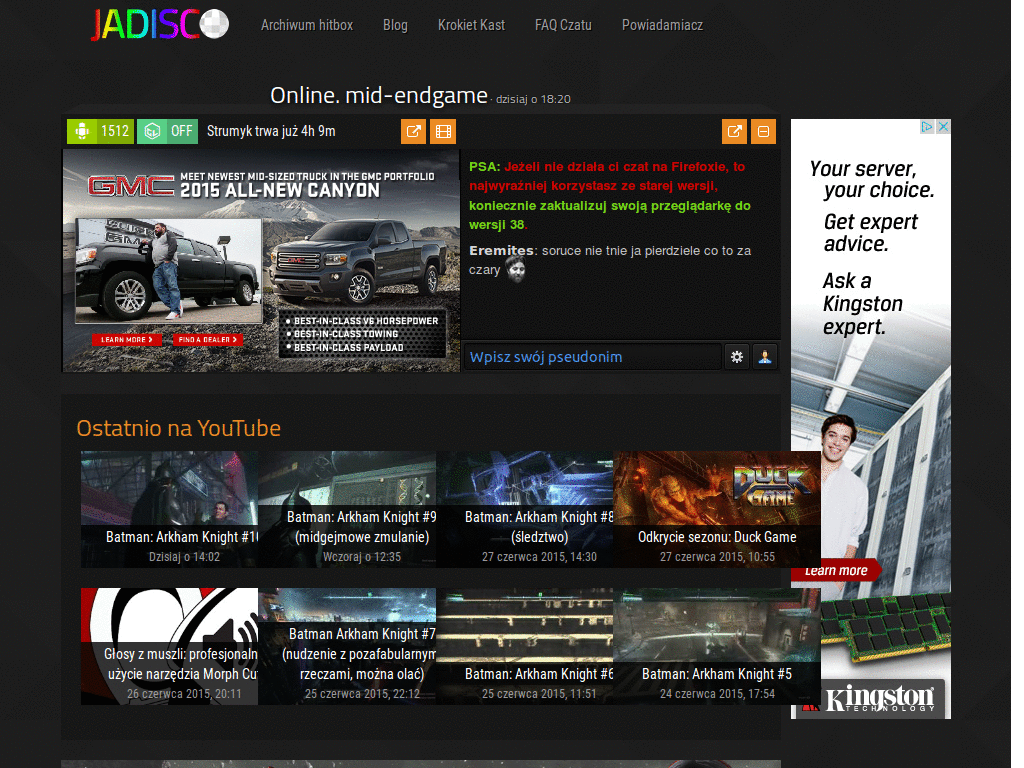Image resolution: width=1024 pixels, height=768 pixels.
Task: Click the 'dzisiaj o 18:20' timestamp
Action: [x=533, y=99]
